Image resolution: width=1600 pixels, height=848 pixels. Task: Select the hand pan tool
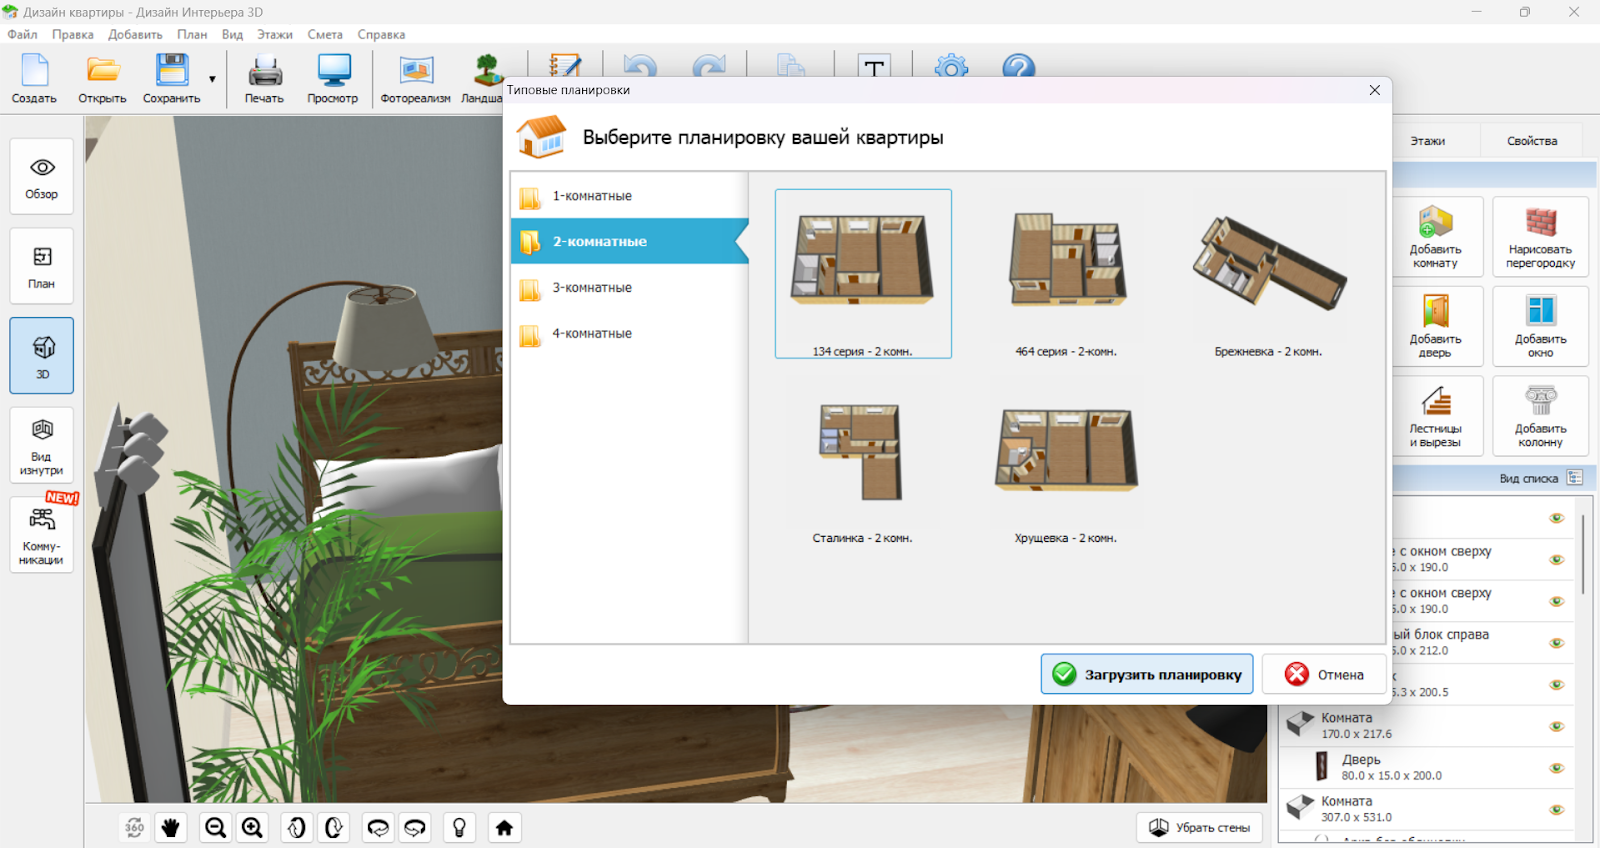click(x=171, y=828)
